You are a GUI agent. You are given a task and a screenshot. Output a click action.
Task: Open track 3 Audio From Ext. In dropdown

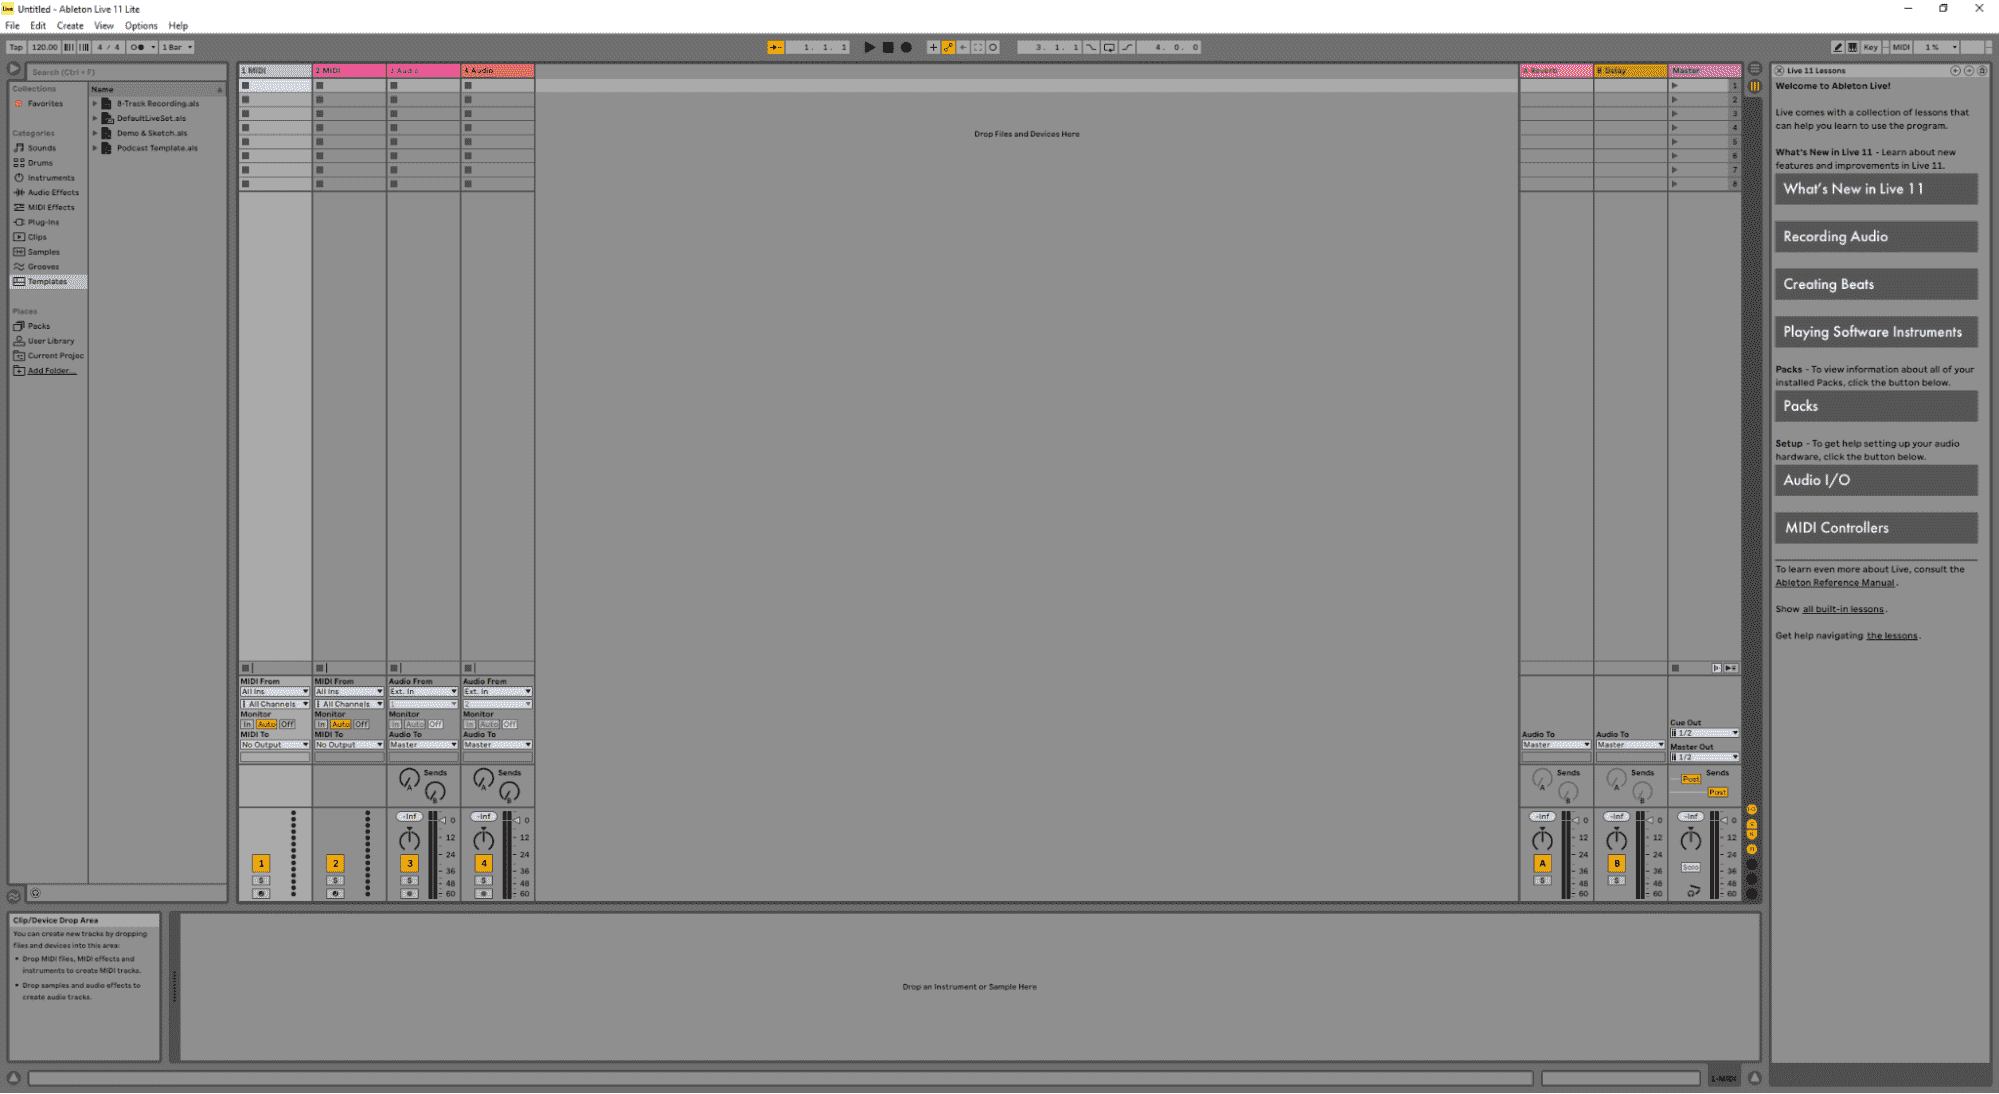[x=423, y=692]
